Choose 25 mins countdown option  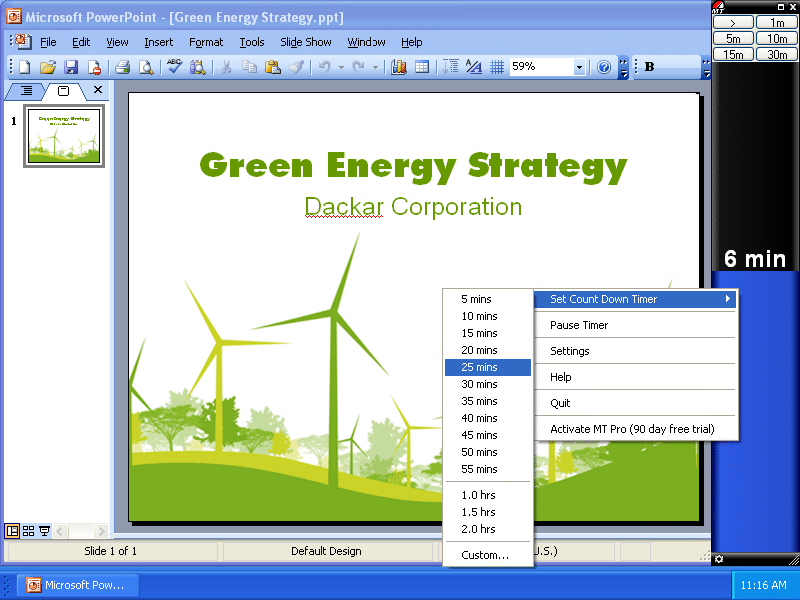coord(488,367)
